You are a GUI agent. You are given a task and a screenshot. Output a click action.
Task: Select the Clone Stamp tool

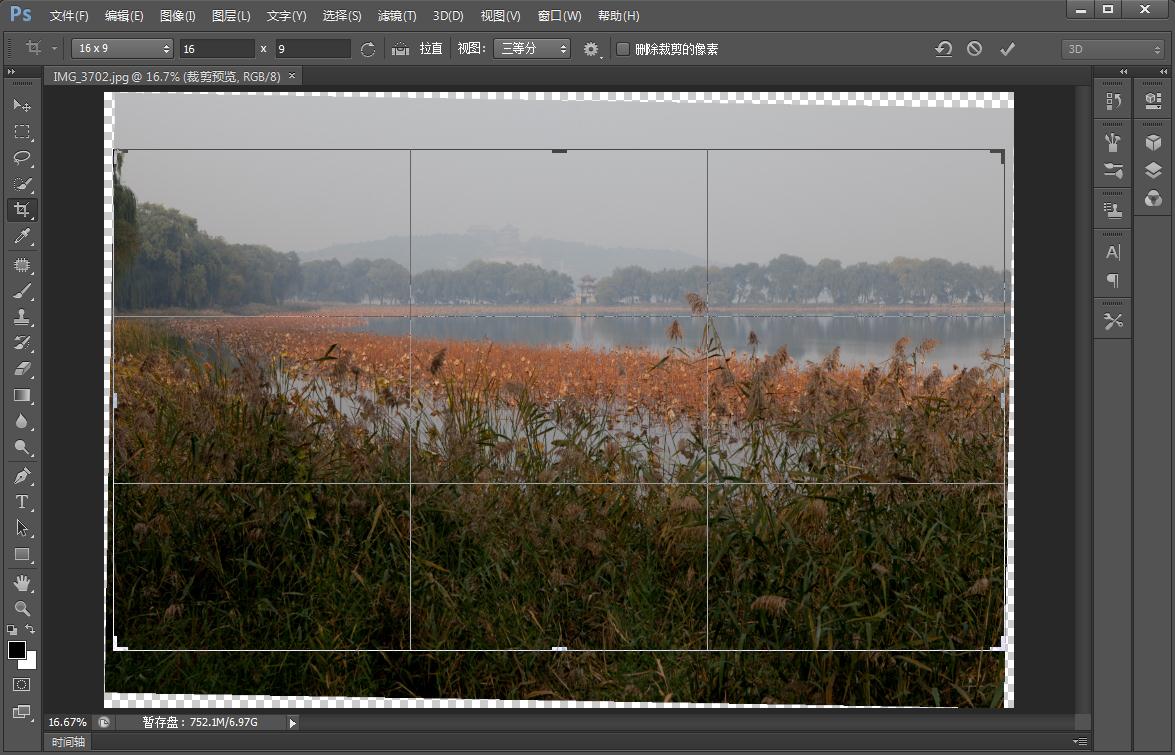pyautogui.click(x=22, y=317)
